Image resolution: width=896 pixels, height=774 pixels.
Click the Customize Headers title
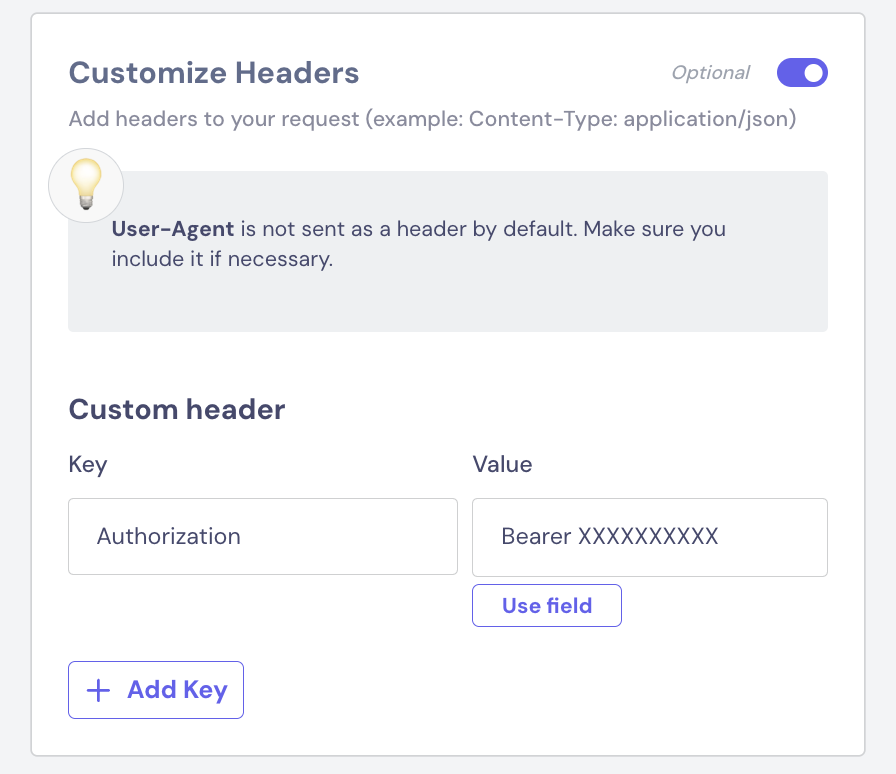pos(214,73)
